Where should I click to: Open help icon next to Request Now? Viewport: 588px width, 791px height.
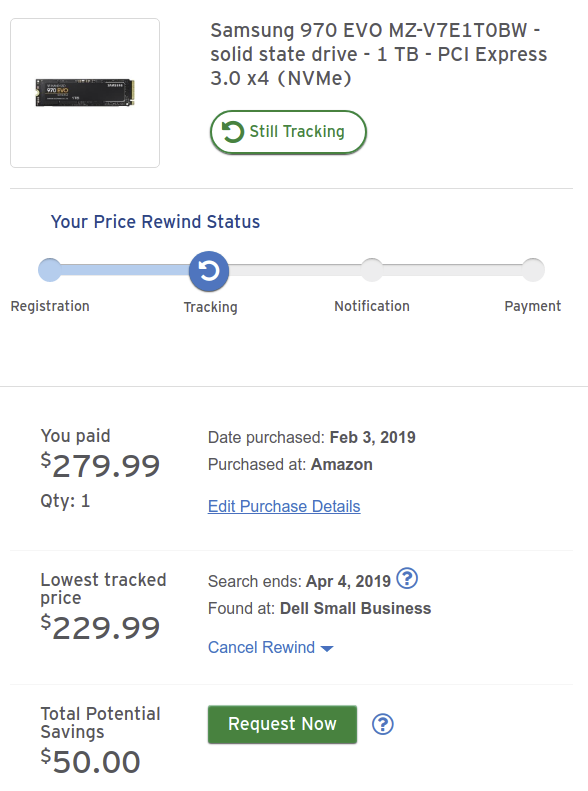[x=383, y=724]
